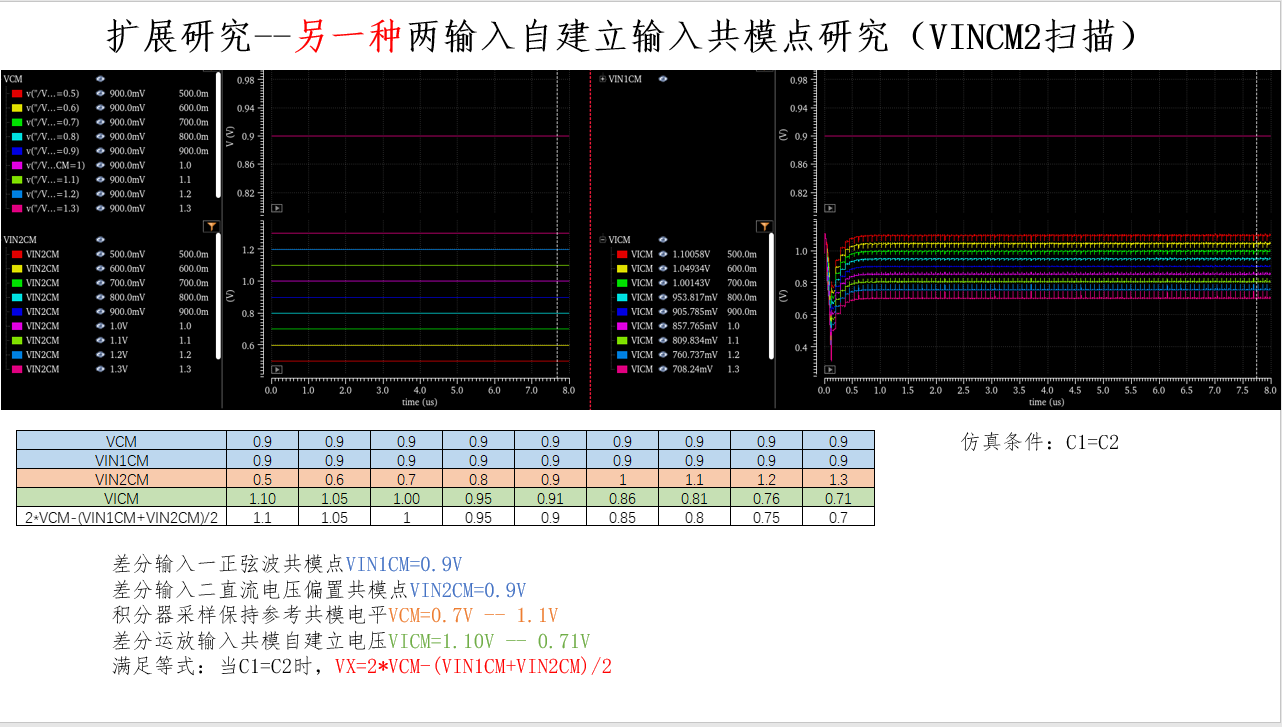Viewport: 1282px width, 727px height.
Task: Select VIN2CM row with 1.0V
Action: [x=110, y=326]
